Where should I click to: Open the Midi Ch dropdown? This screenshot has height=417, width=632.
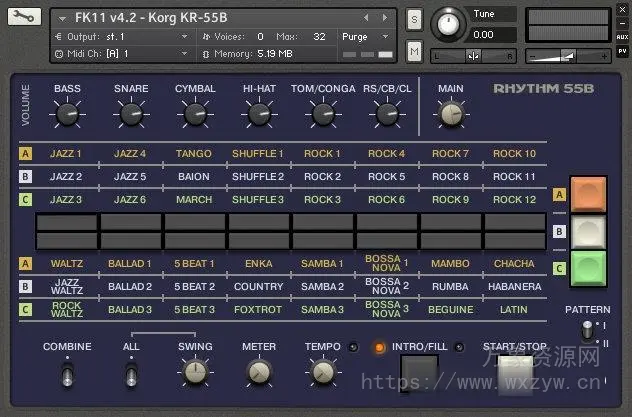[x=122, y=54]
